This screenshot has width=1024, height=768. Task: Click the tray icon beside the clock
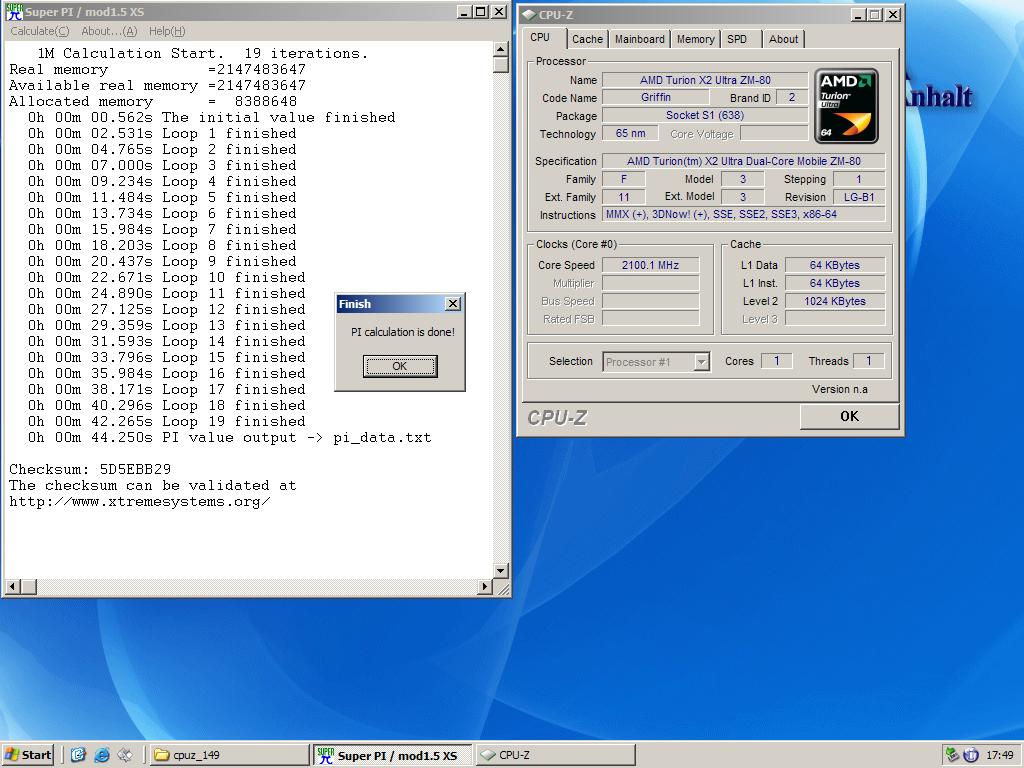point(971,755)
